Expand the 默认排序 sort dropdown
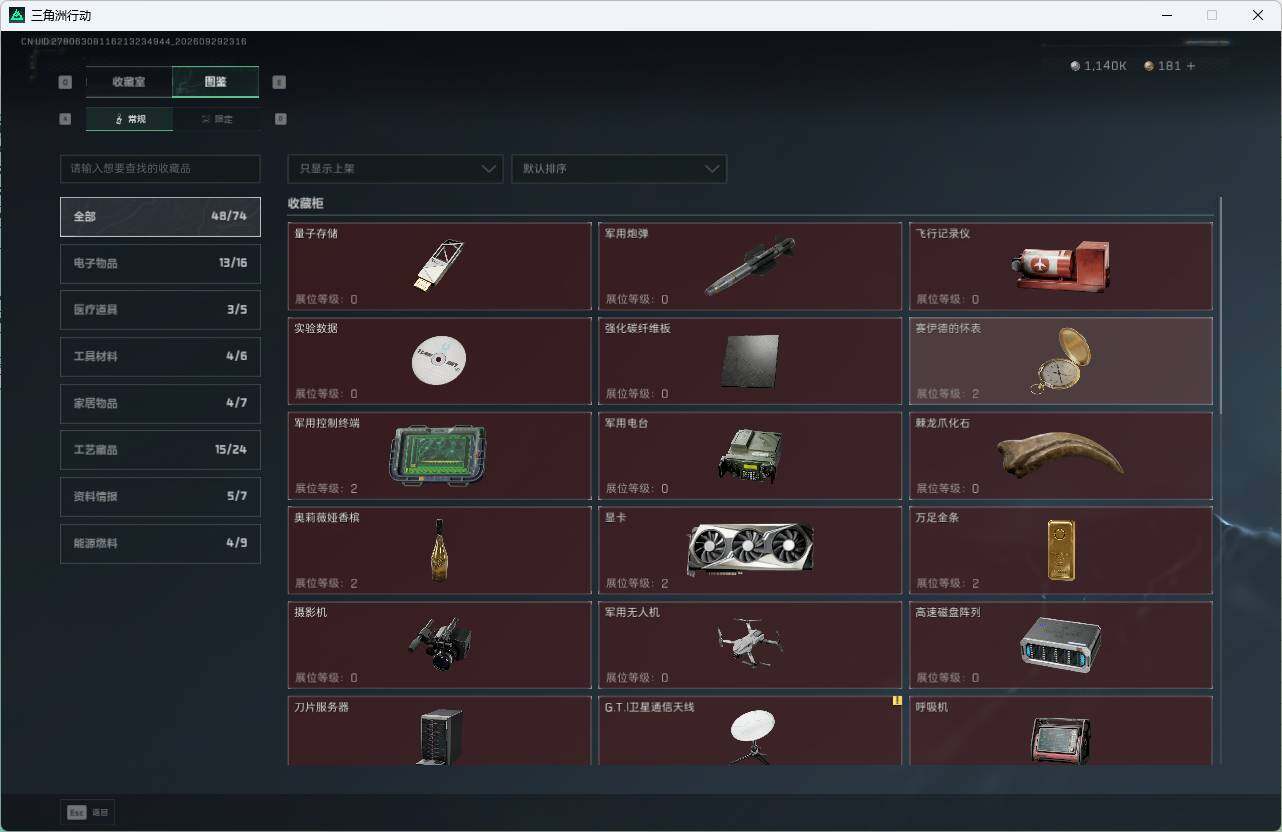Screen dimensions: 1282x832 click(619, 169)
